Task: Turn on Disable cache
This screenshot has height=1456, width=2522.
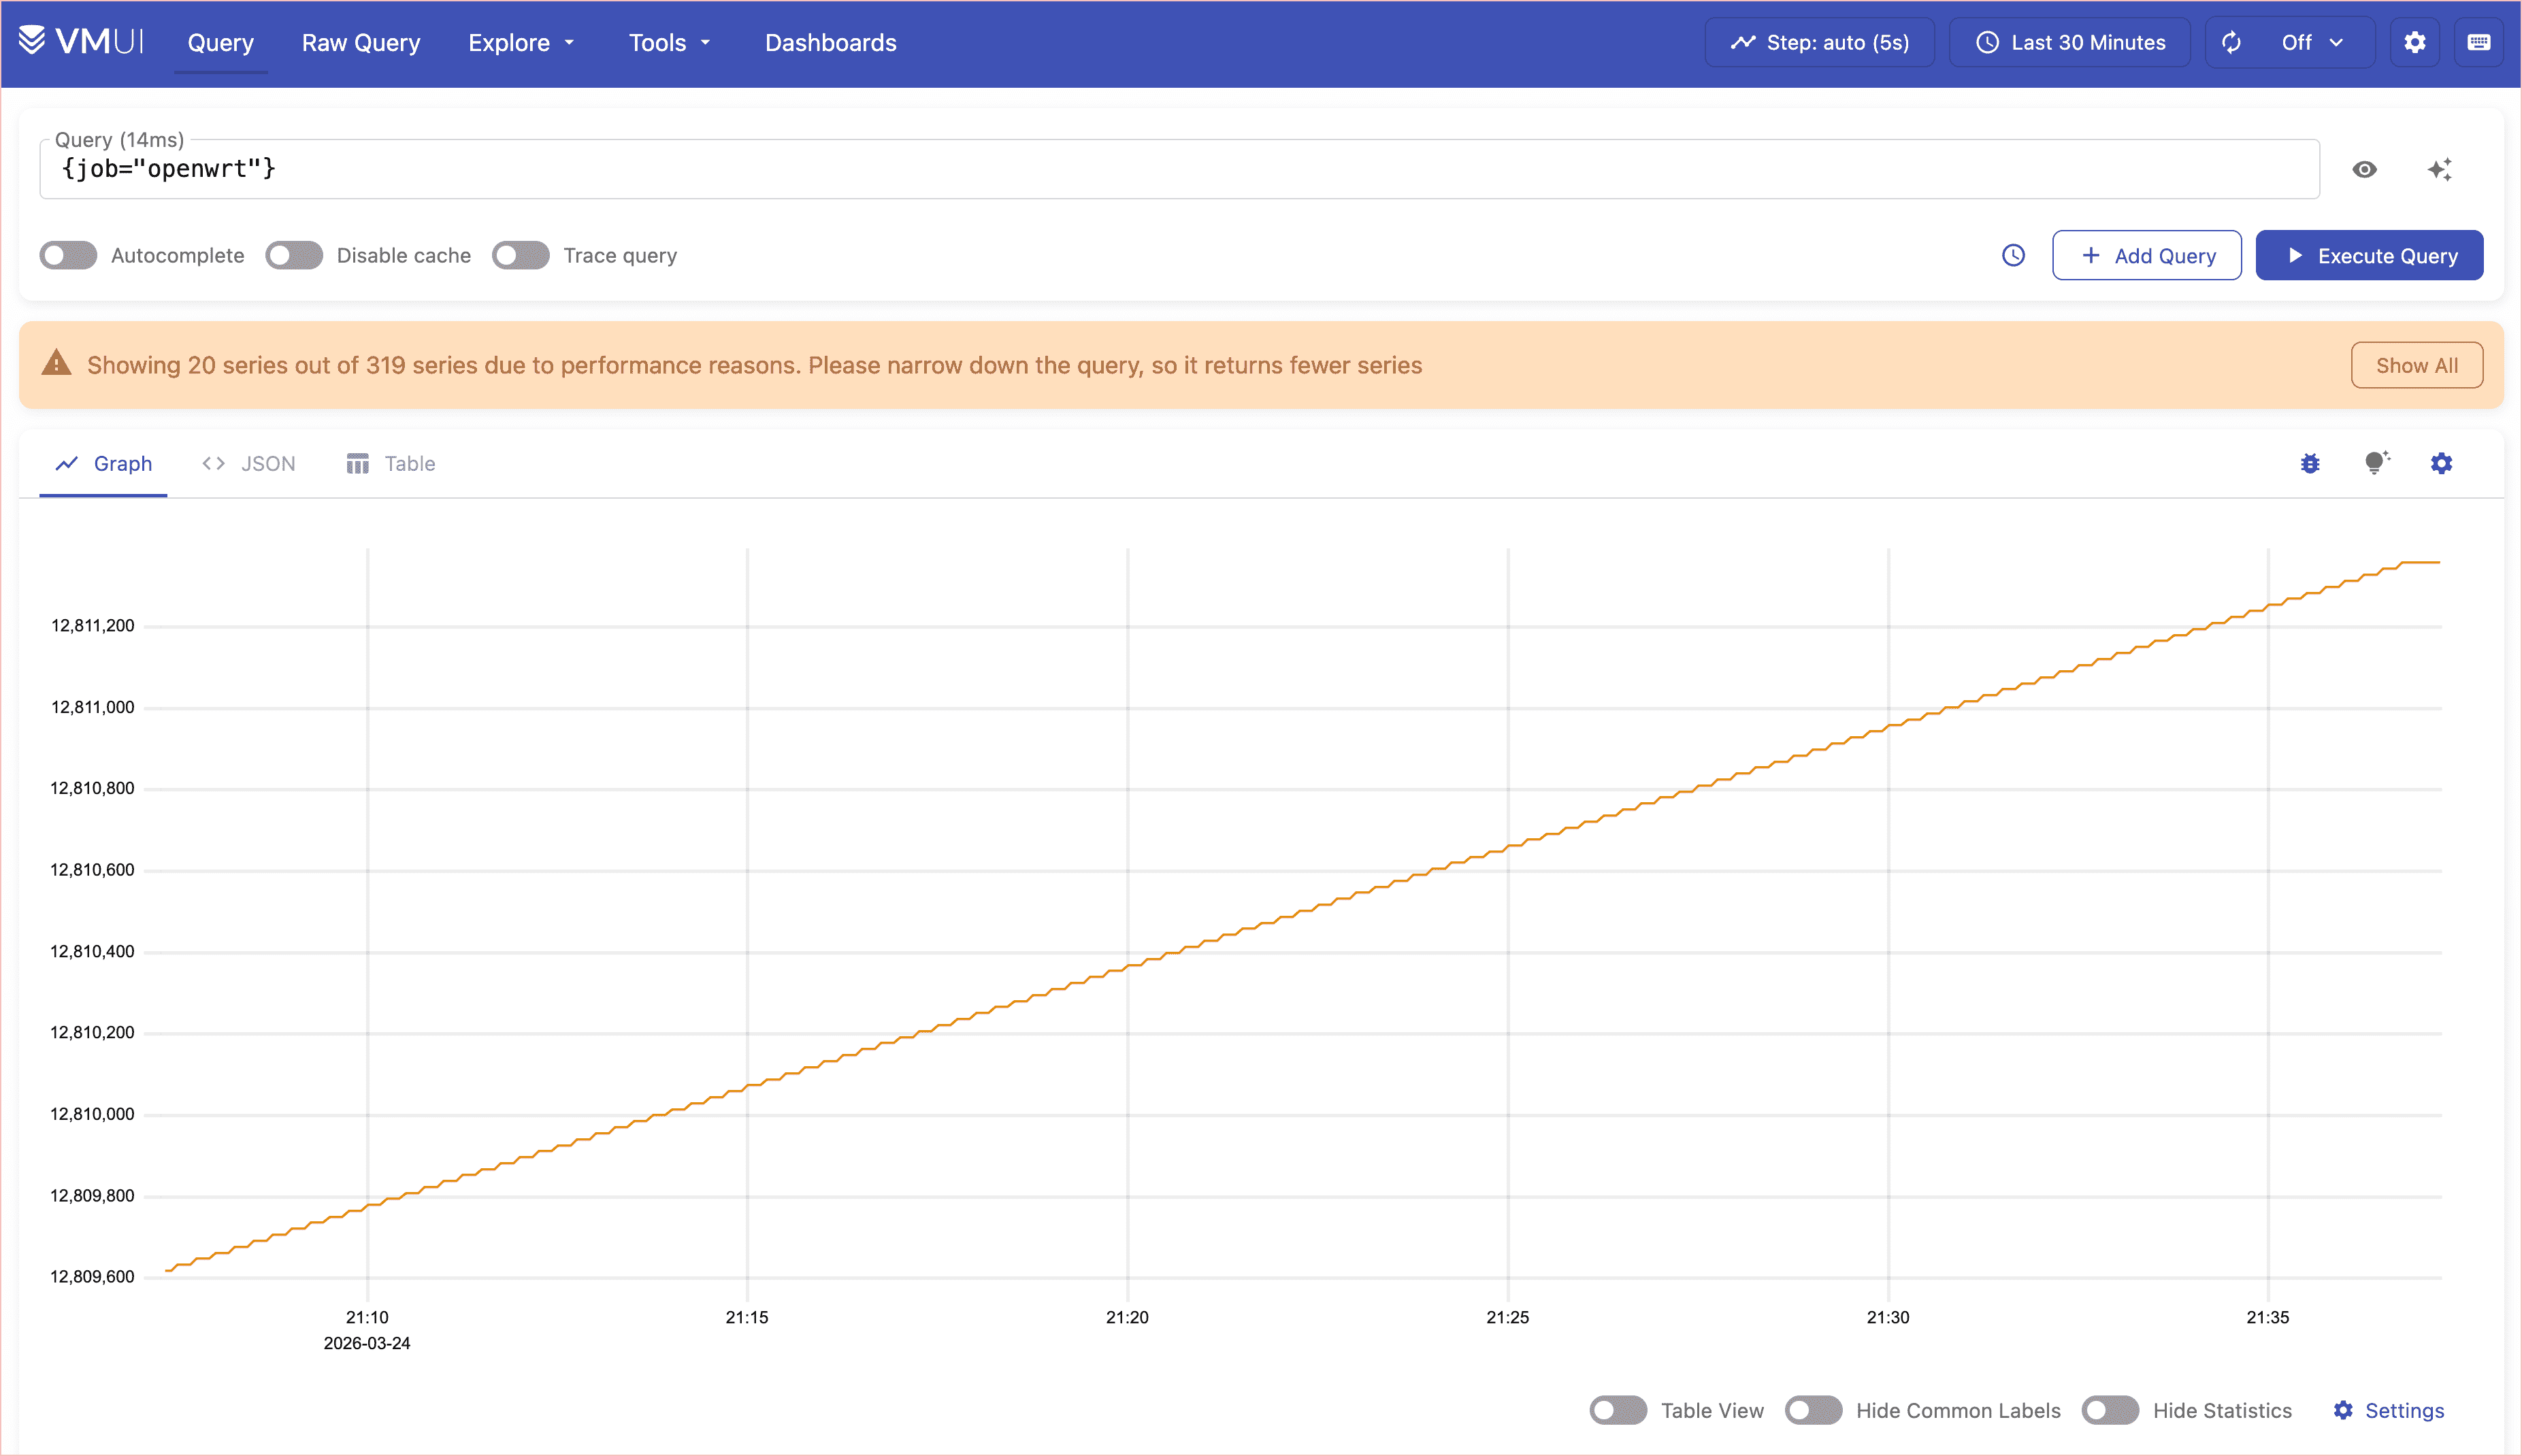Action: pos(293,255)
